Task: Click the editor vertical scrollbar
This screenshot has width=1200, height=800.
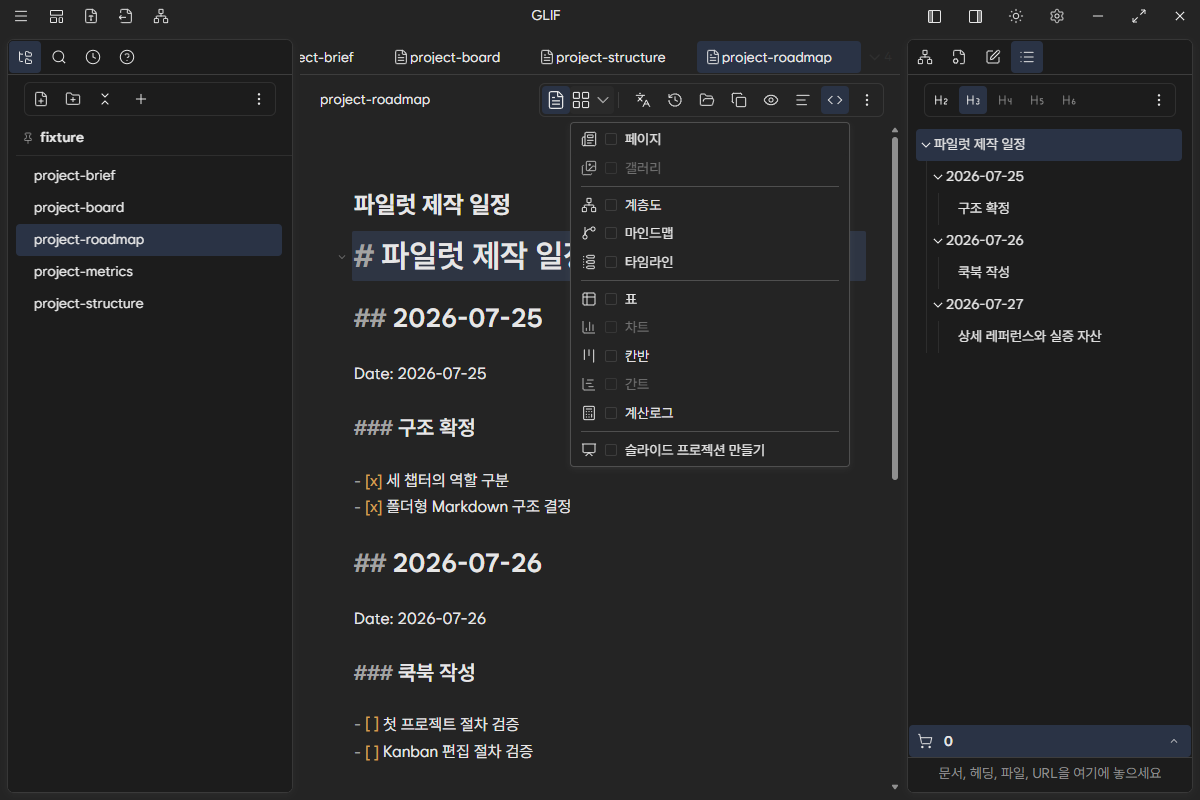Action: click(x=894, y=309)
